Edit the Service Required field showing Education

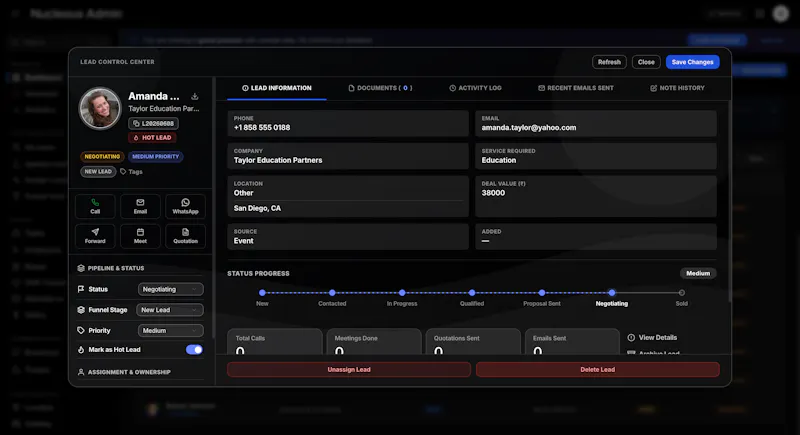[596, 156]
